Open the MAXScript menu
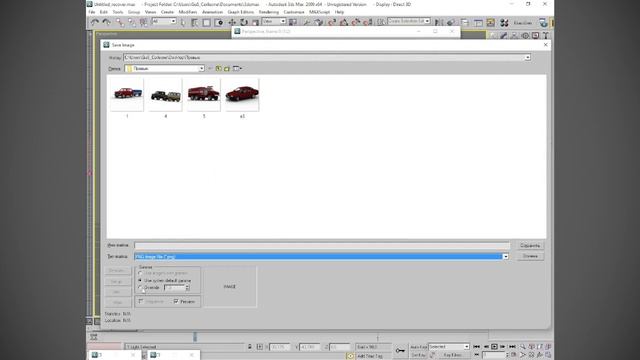This screenshot has width=640, height=360. [320, 12]
